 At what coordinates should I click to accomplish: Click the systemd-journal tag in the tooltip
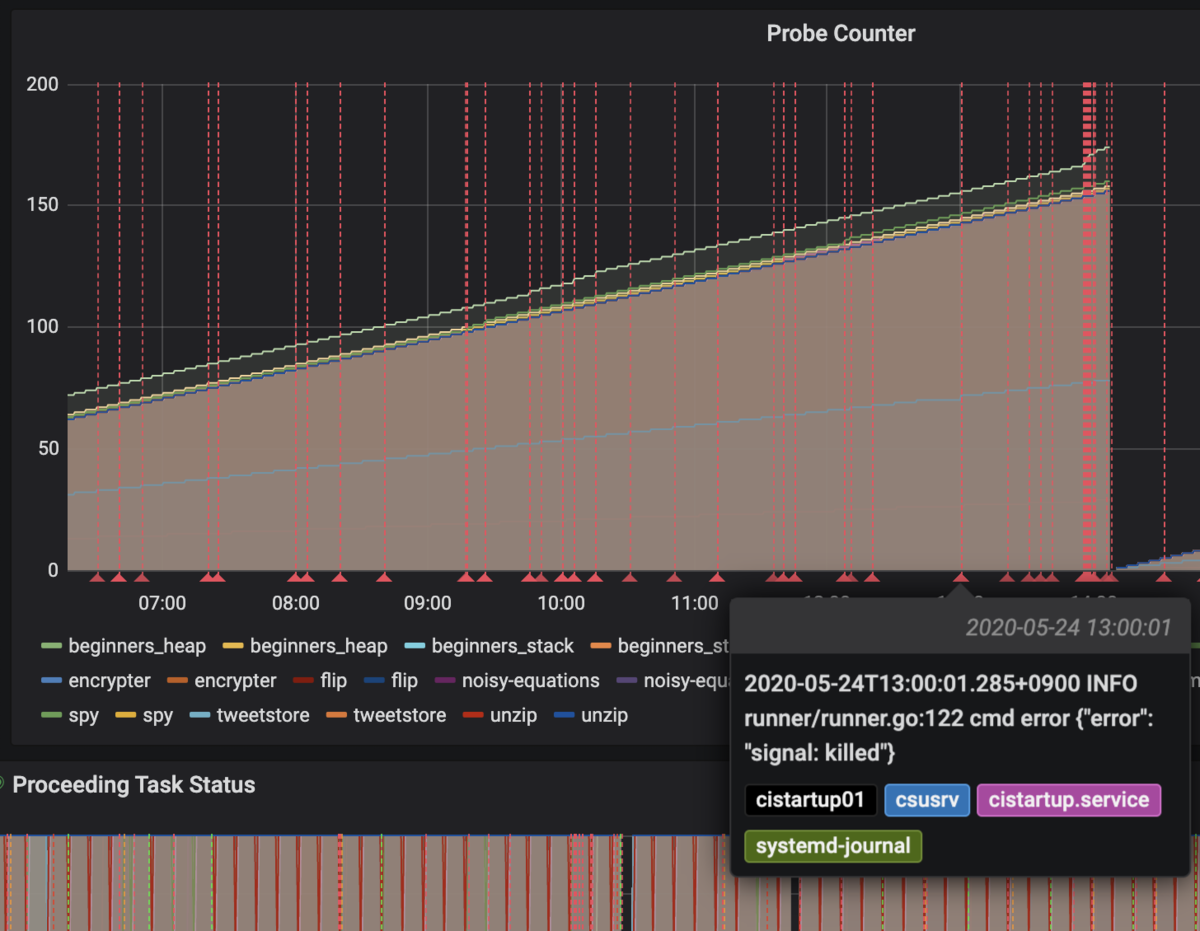coord(833,846)
